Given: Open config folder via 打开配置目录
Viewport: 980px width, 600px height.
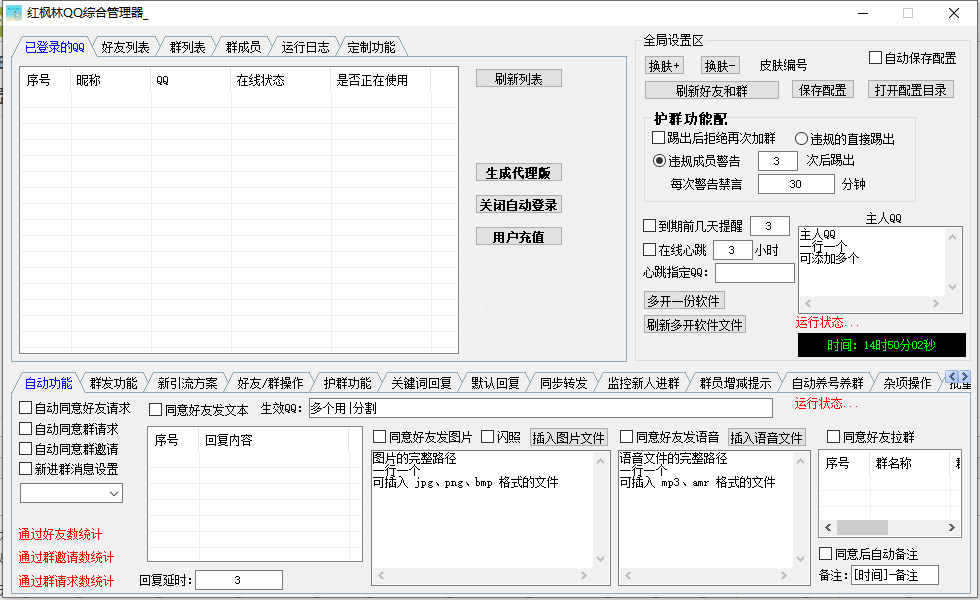Looking at the screenshot, I should [x=910, y=90].
